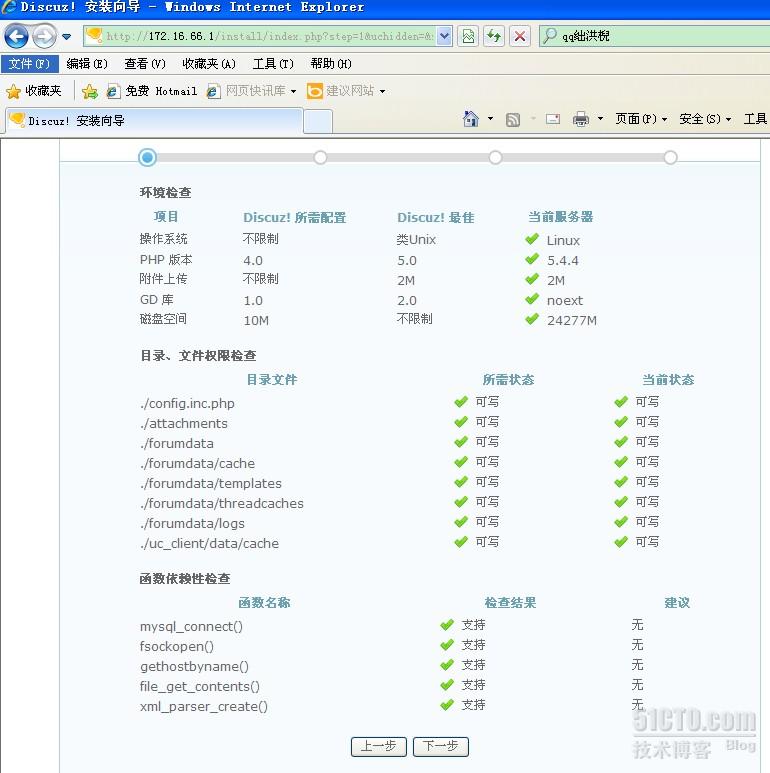Expand the Print dropdown arrow

pyautogui.click(x=600, y=119)
